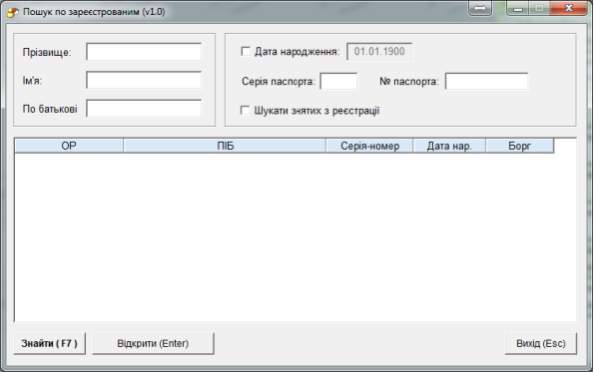The height and width of the screenshot is (372, 594).
Task: Click the maximize window button
Action: 539,8
